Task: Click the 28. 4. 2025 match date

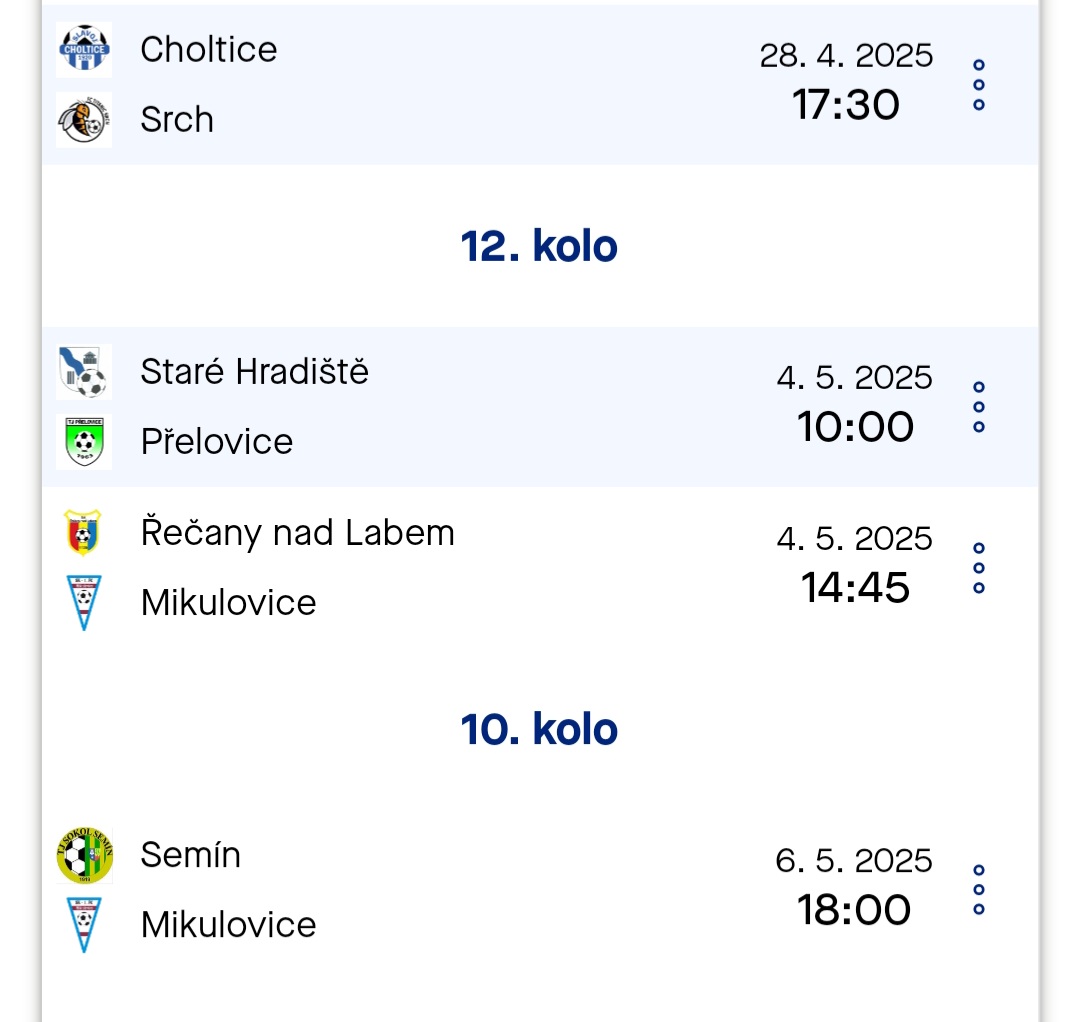Action: (x=846, y=55)
